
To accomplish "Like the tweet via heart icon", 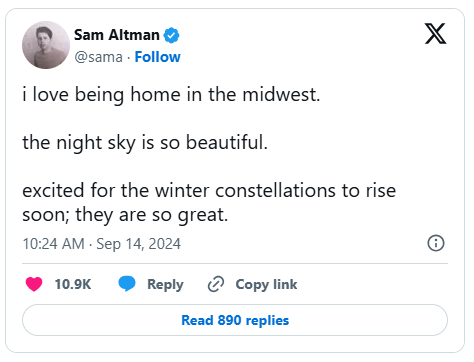I will (x=34, y=284).
